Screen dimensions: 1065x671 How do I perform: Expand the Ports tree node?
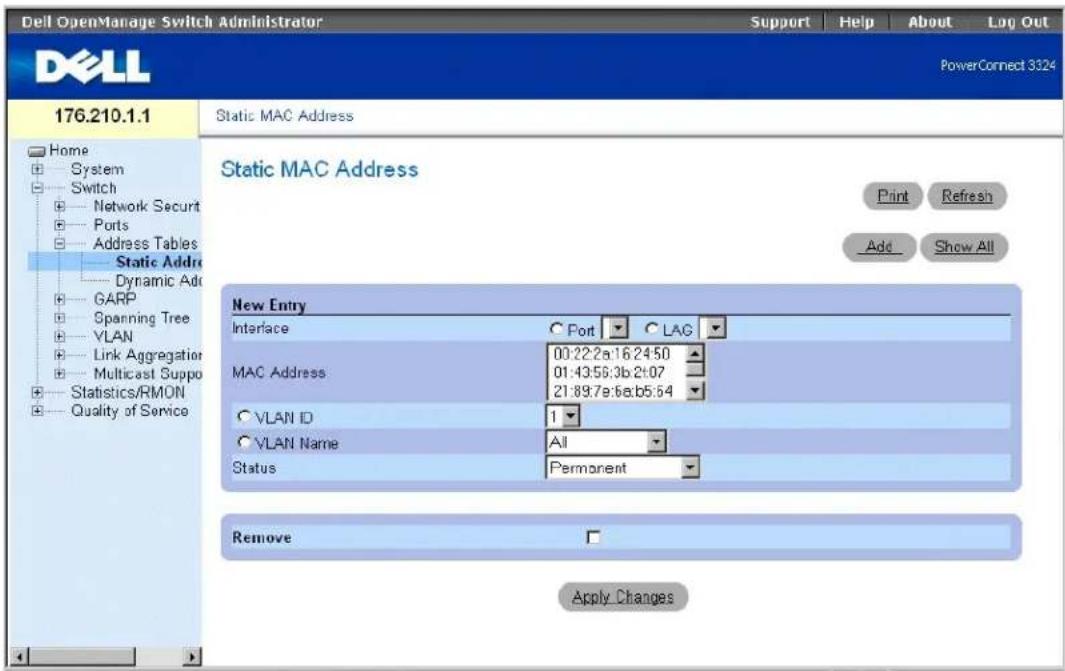[60, 225]
